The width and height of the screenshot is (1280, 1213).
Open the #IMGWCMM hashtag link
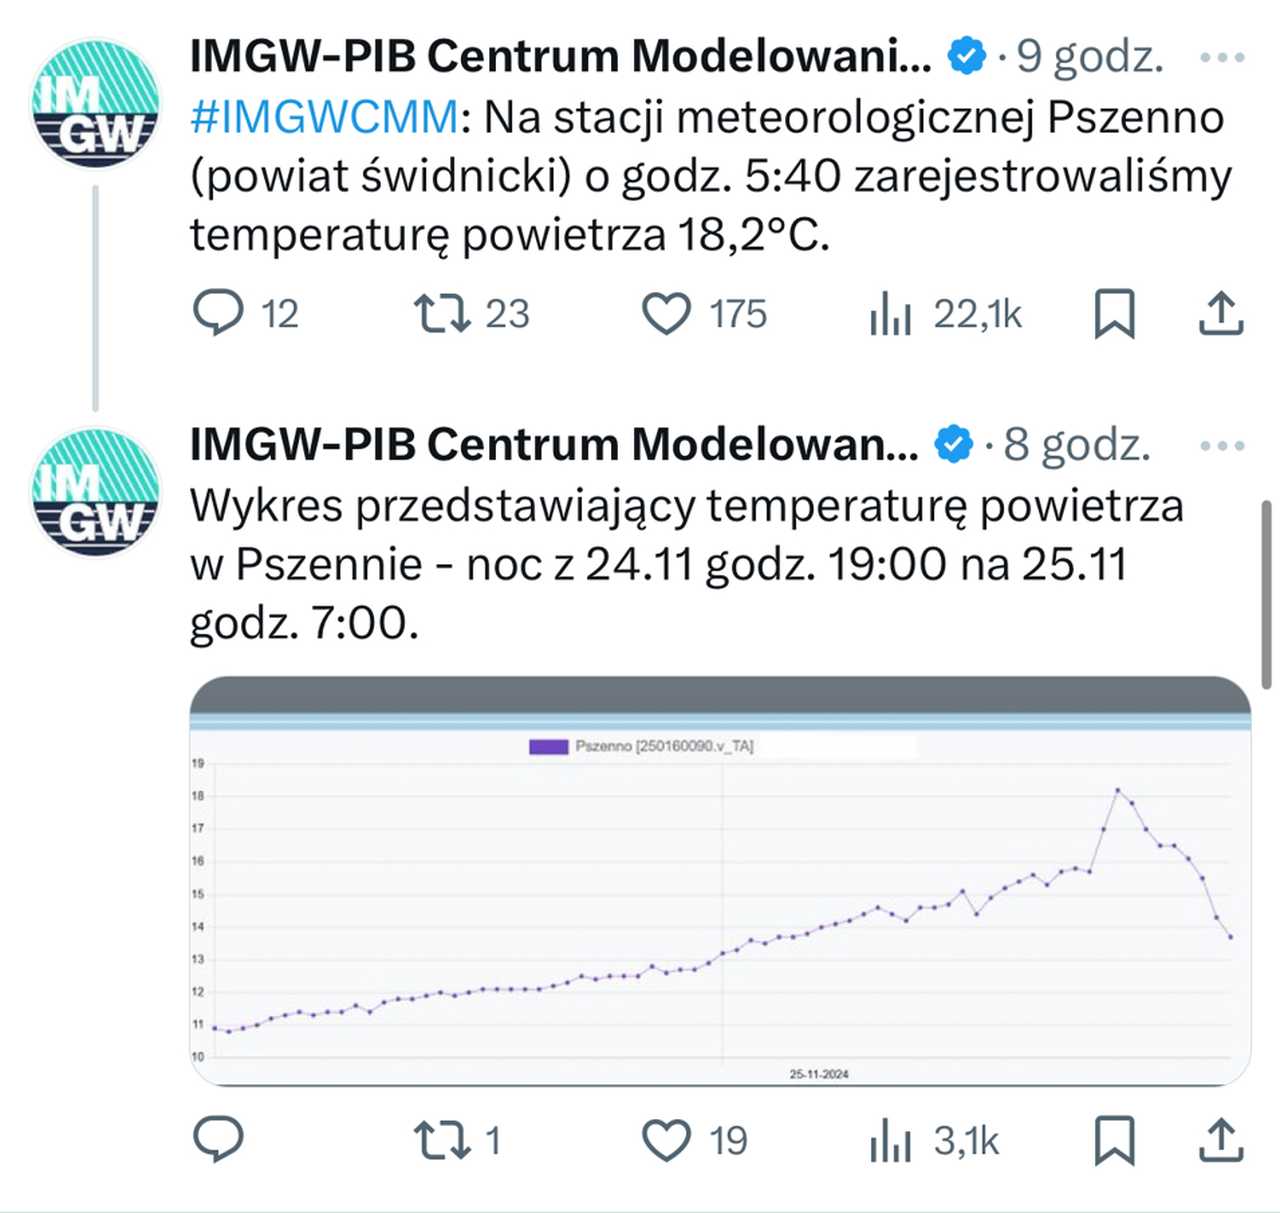(x=324, y=117)
